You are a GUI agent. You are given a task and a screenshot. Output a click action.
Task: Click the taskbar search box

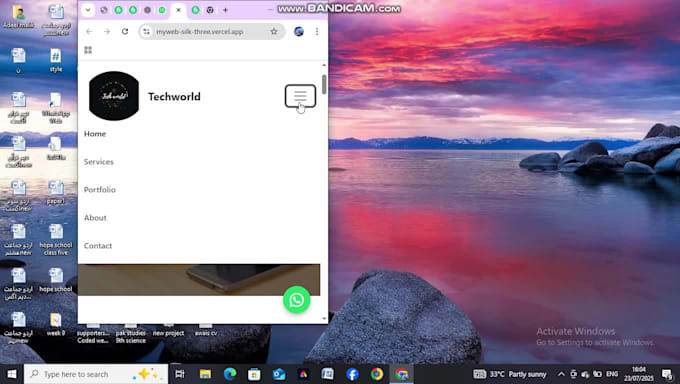pos(96,374)
